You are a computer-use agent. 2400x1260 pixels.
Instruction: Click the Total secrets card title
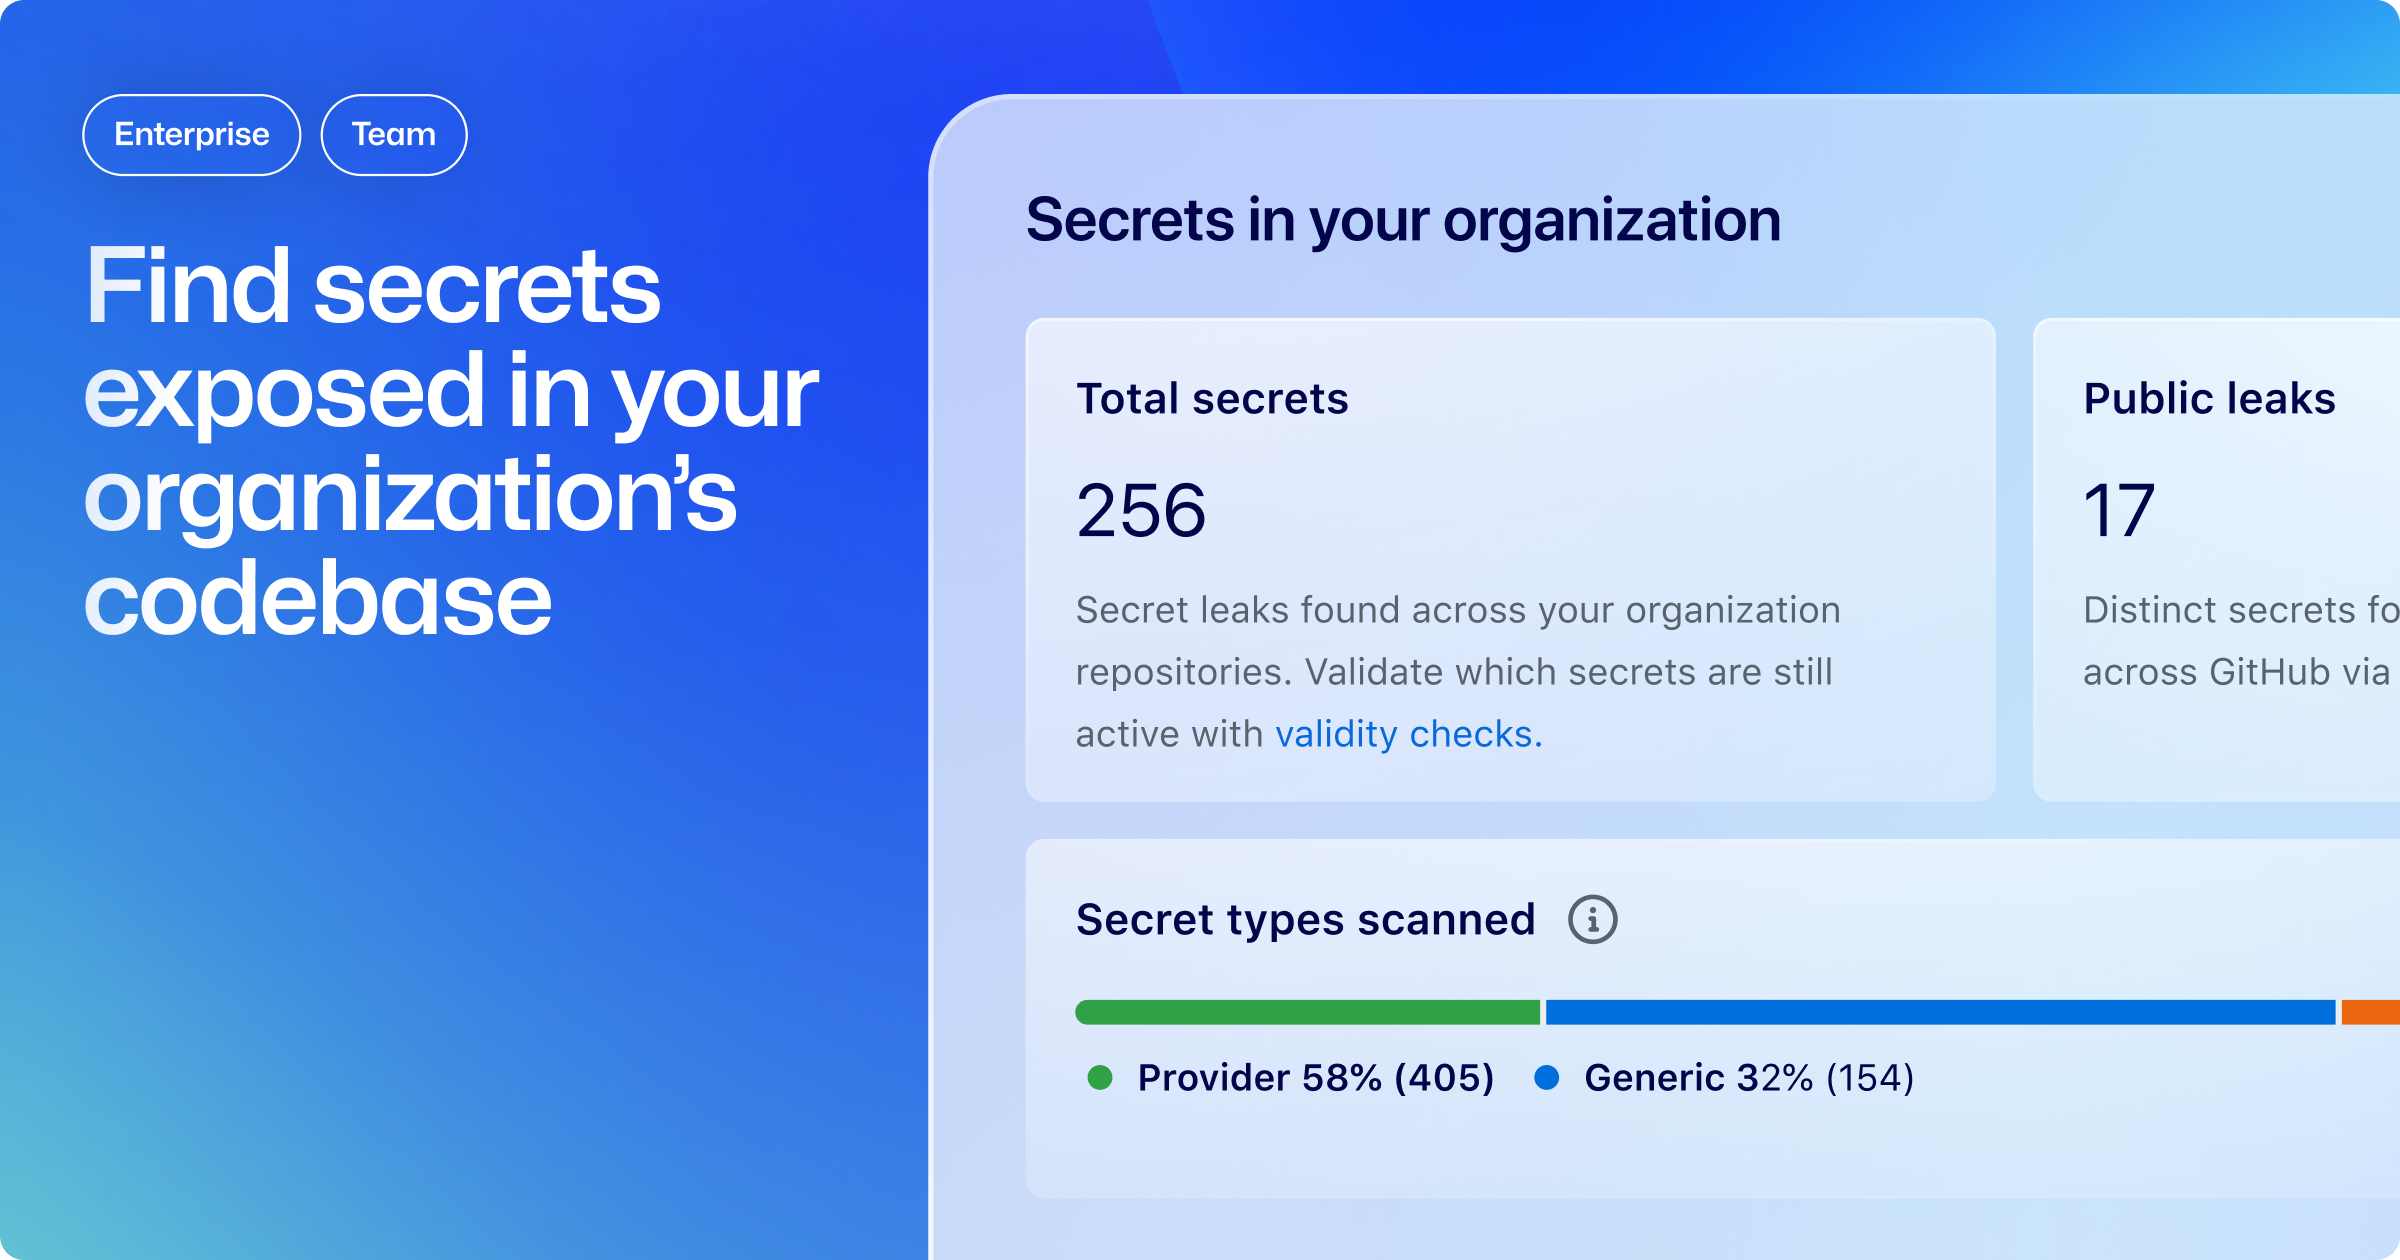click(x=1212, y=398)
